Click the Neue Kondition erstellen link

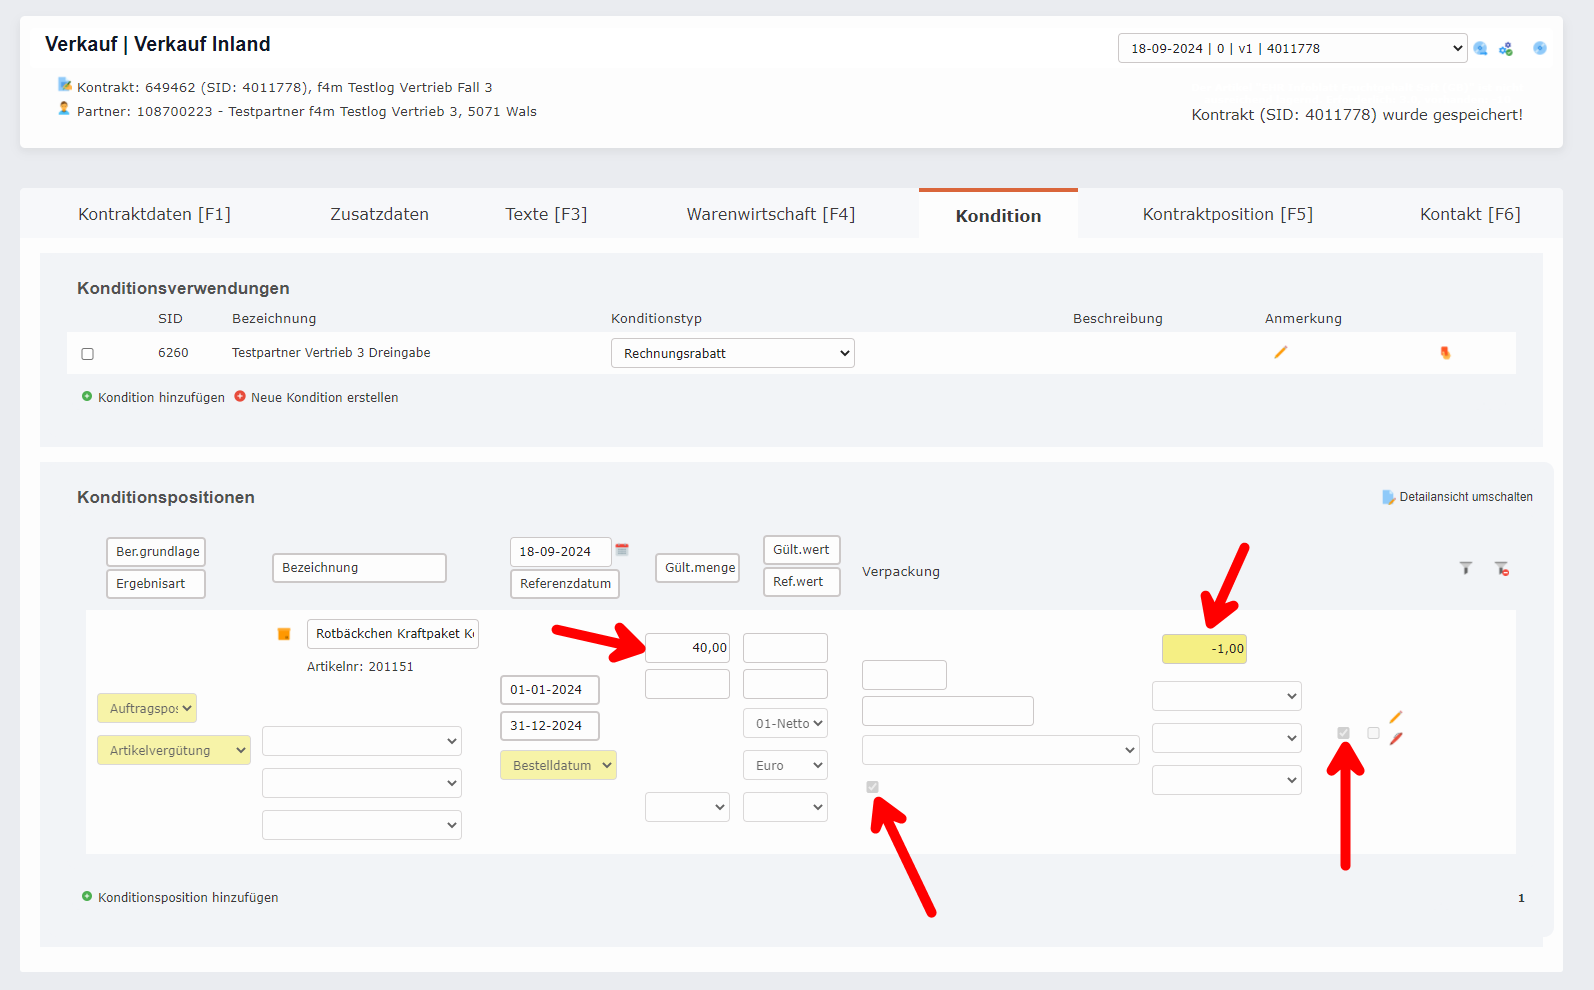(325, 397)
